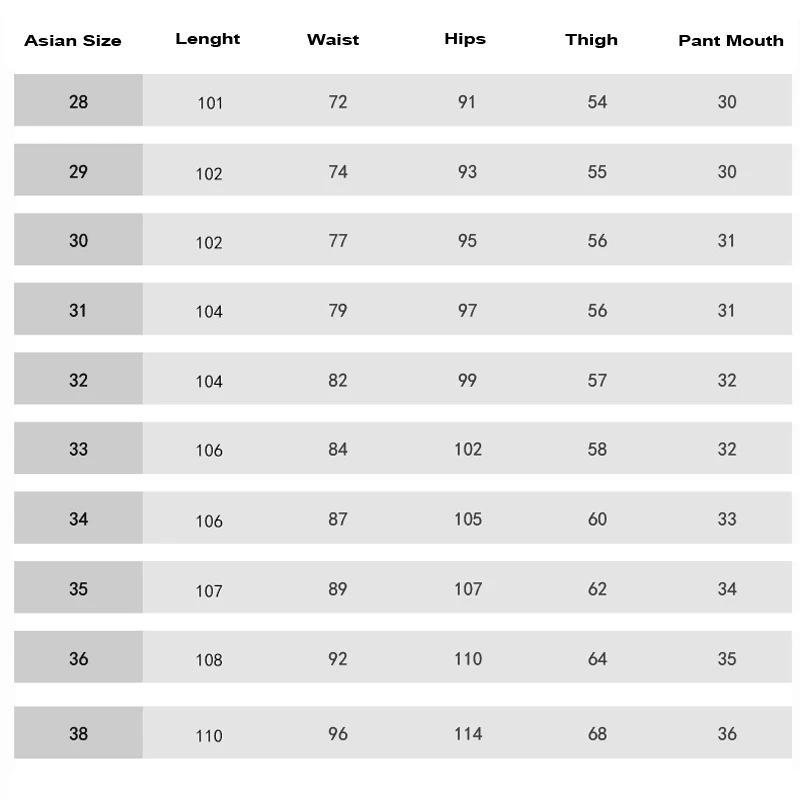This screenshot has width=800, height=800.
Task: Click the Asian Size column header
Action: pyautogui.click(x=73, y=41)
